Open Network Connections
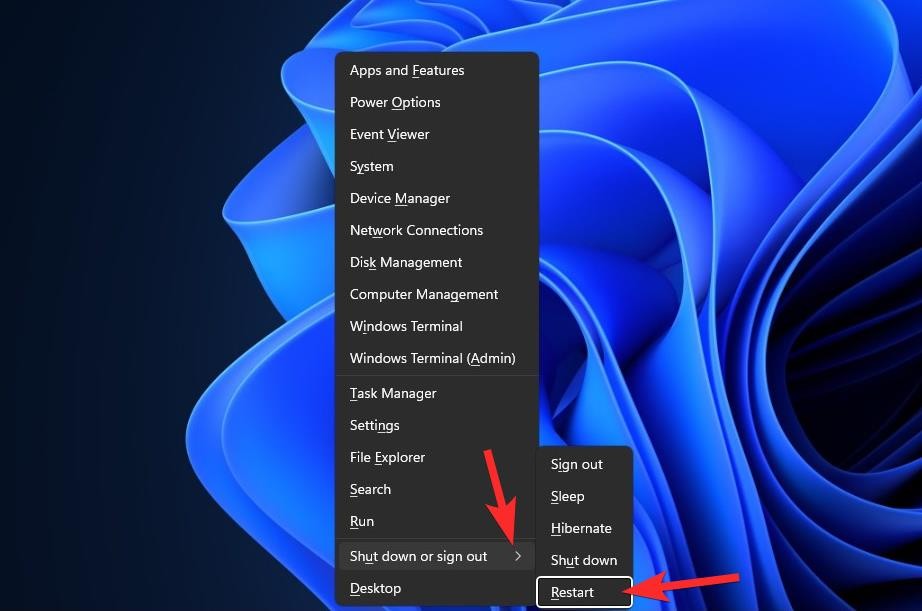922x611 pixels. [x=416, y=231]
